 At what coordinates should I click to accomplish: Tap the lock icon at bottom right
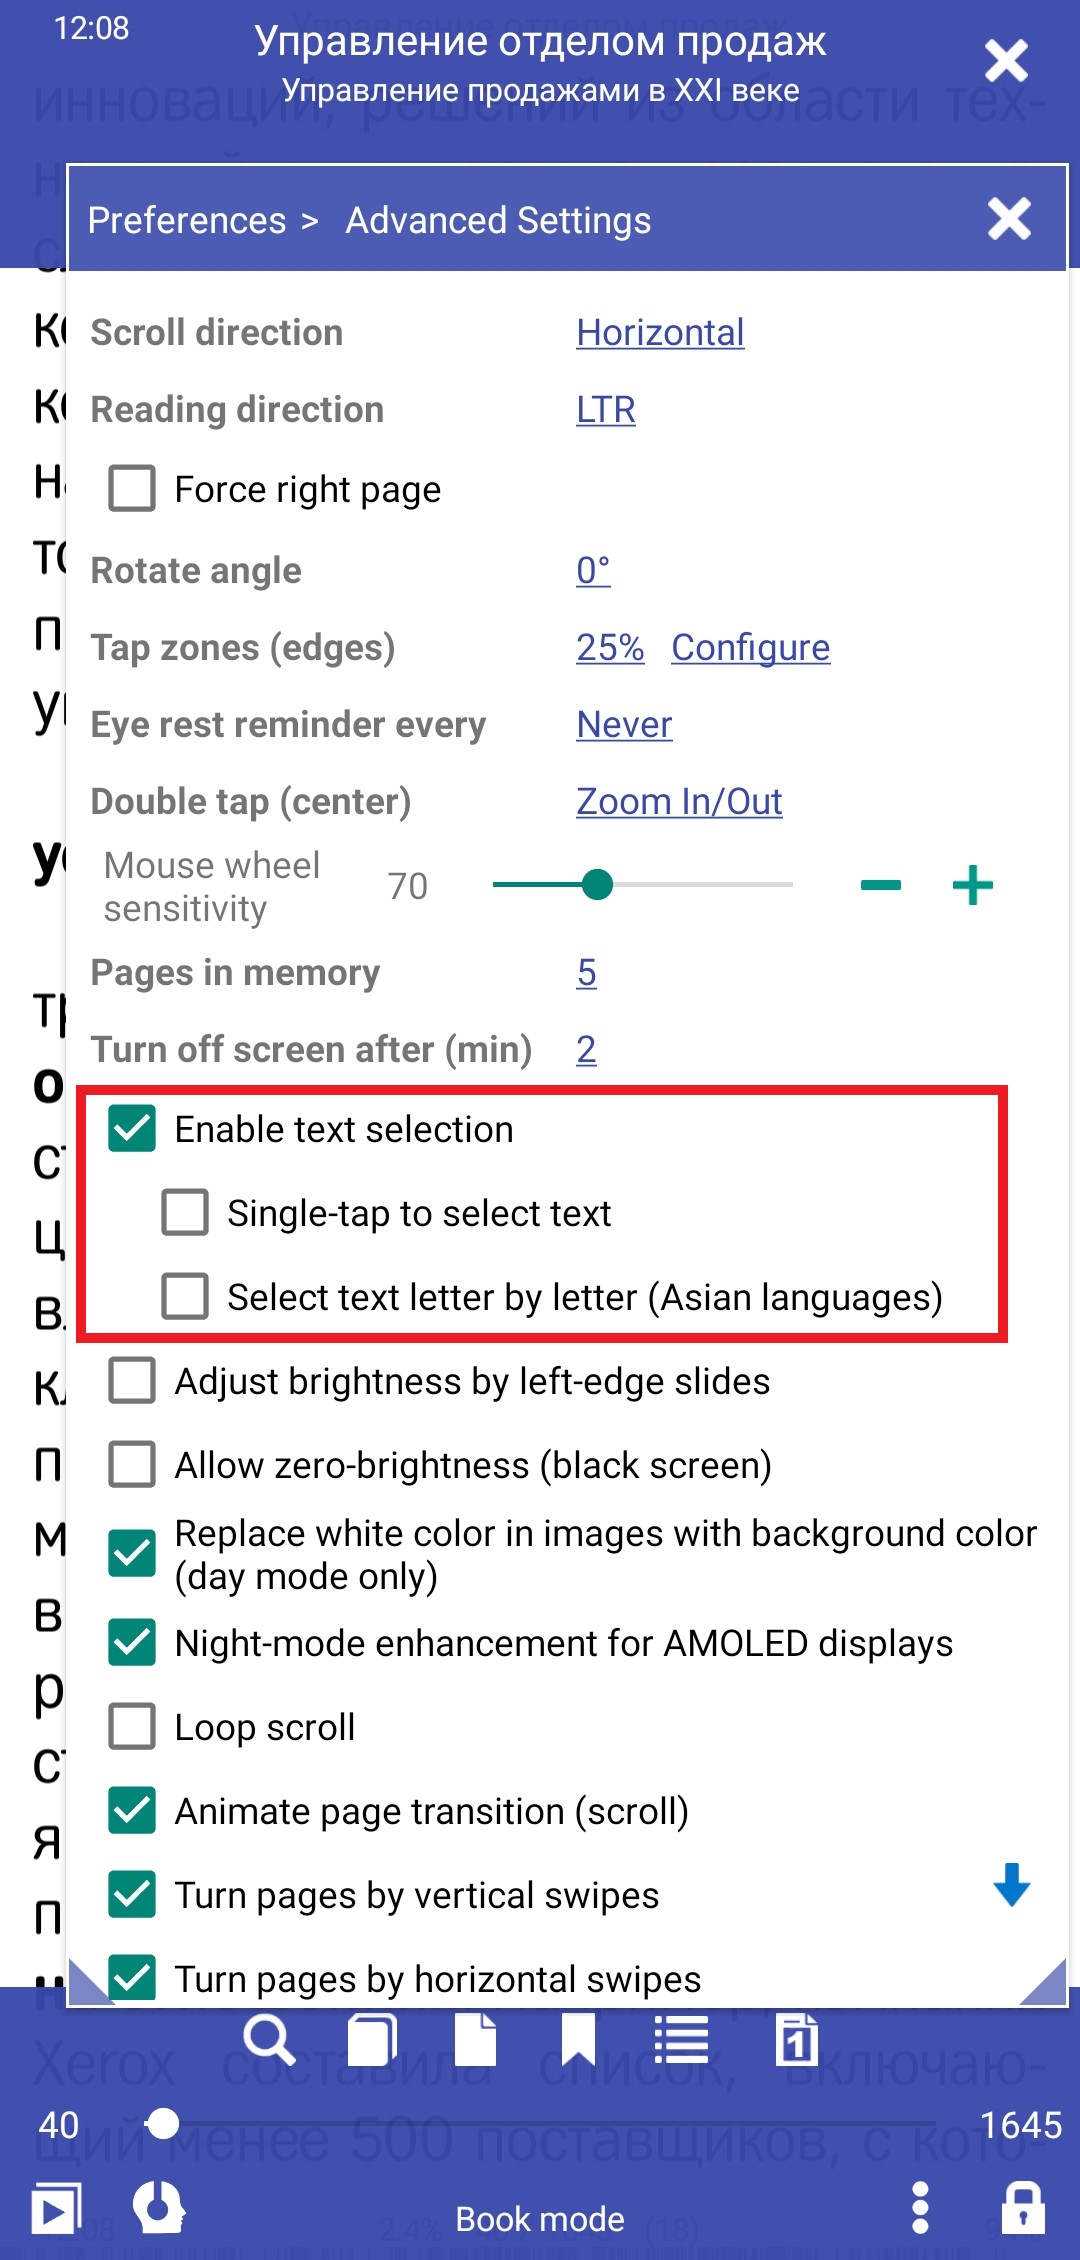click(1023, 2208)
